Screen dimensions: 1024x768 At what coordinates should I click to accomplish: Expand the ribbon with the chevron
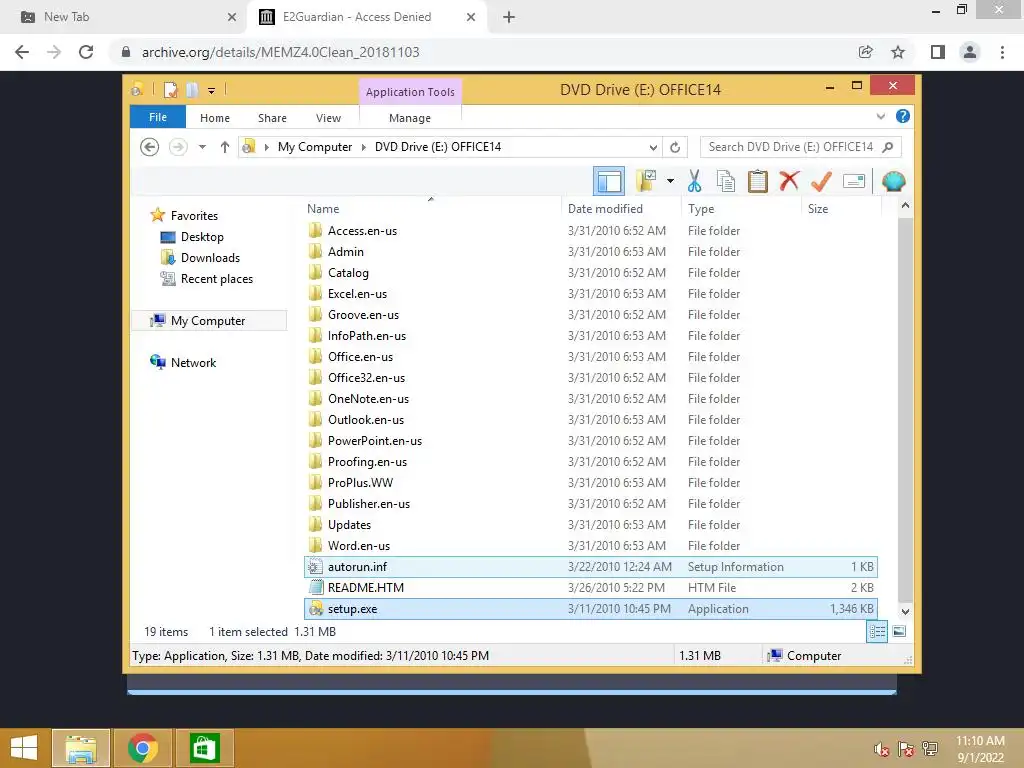880,116
